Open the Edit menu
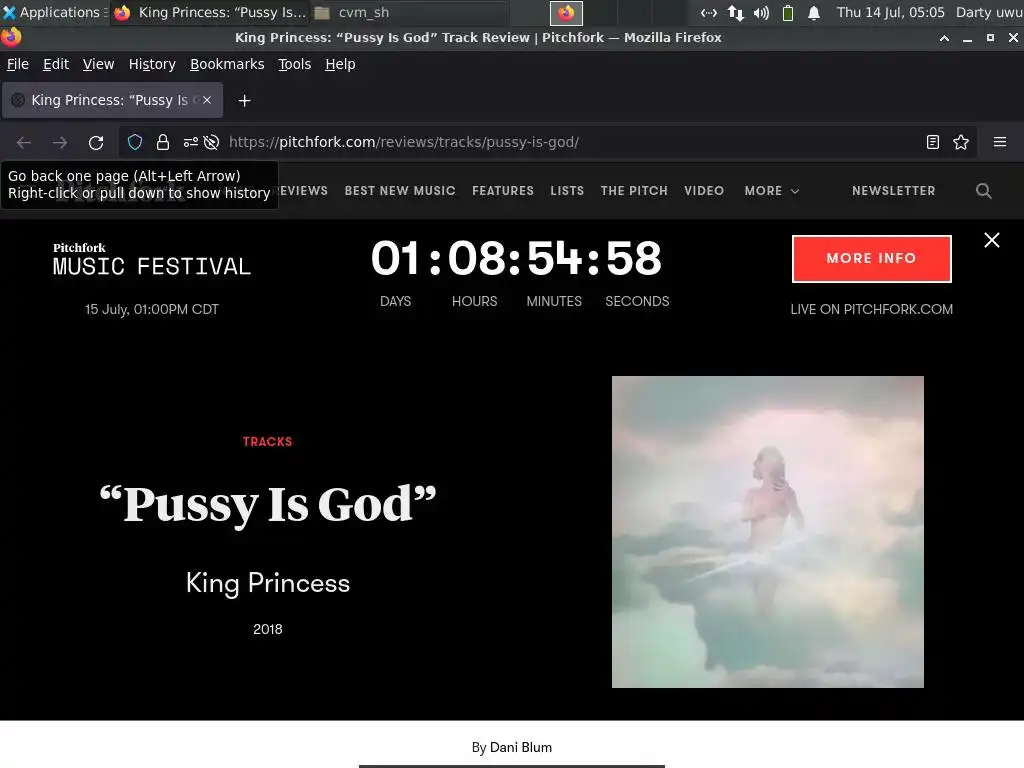The height and width of the screenshot is (768, 1024). (x=56, y=64)
